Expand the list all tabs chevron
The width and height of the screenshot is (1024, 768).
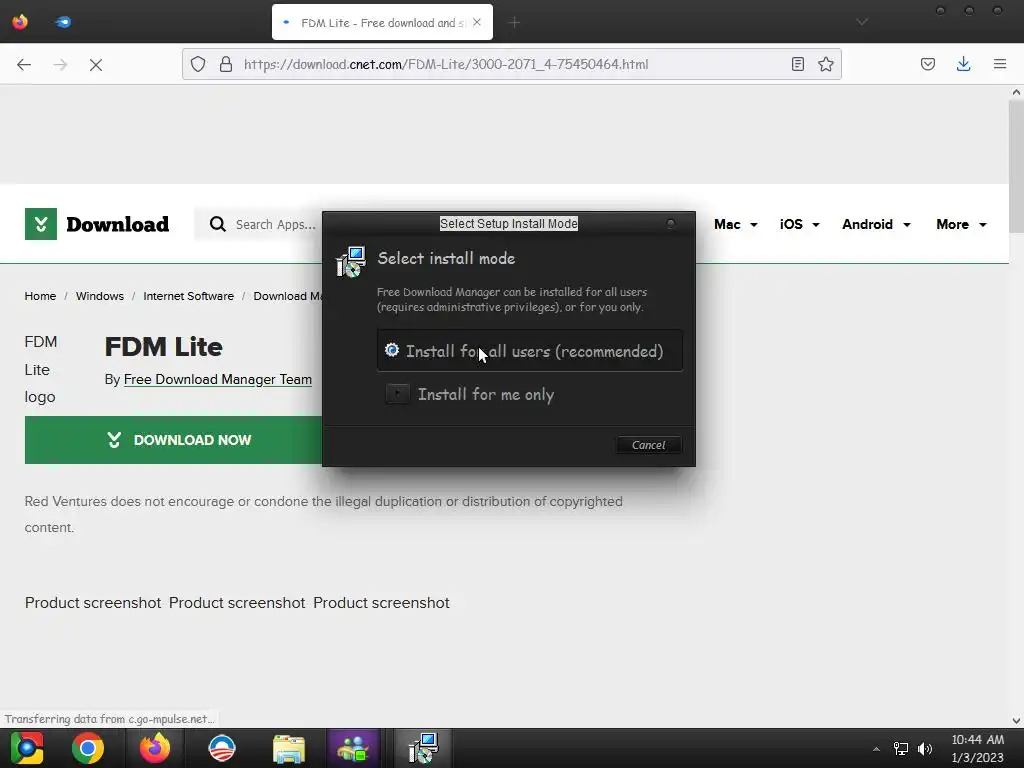coord(862,22)
